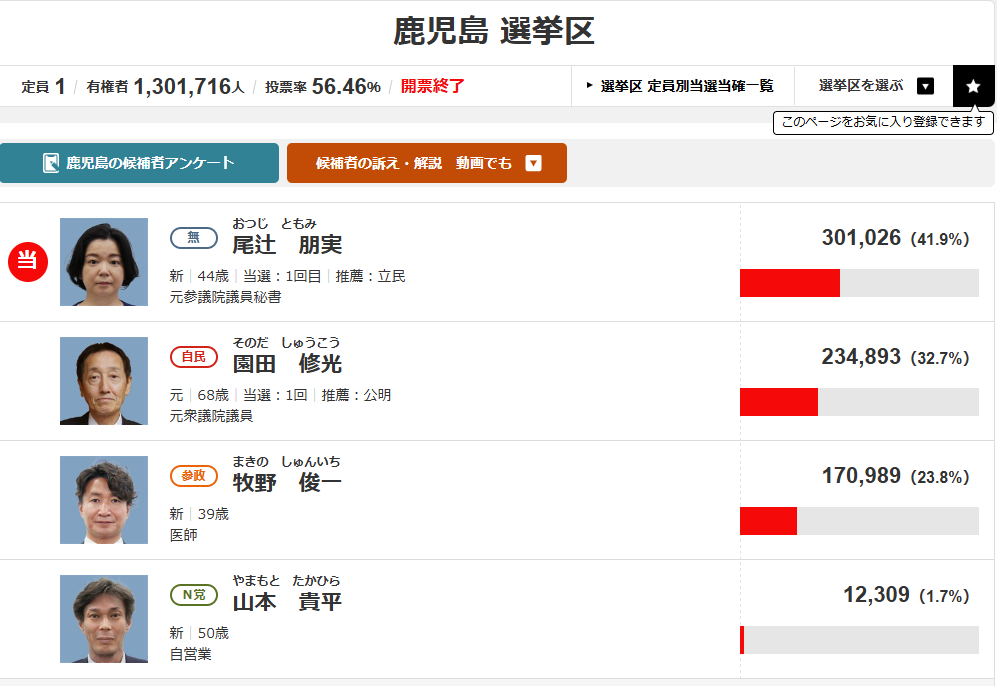Image resolution: width=997 pixels, height=686 pixels.
Task: Click the questionnaire document icon
Action: (x=51, y=163)
